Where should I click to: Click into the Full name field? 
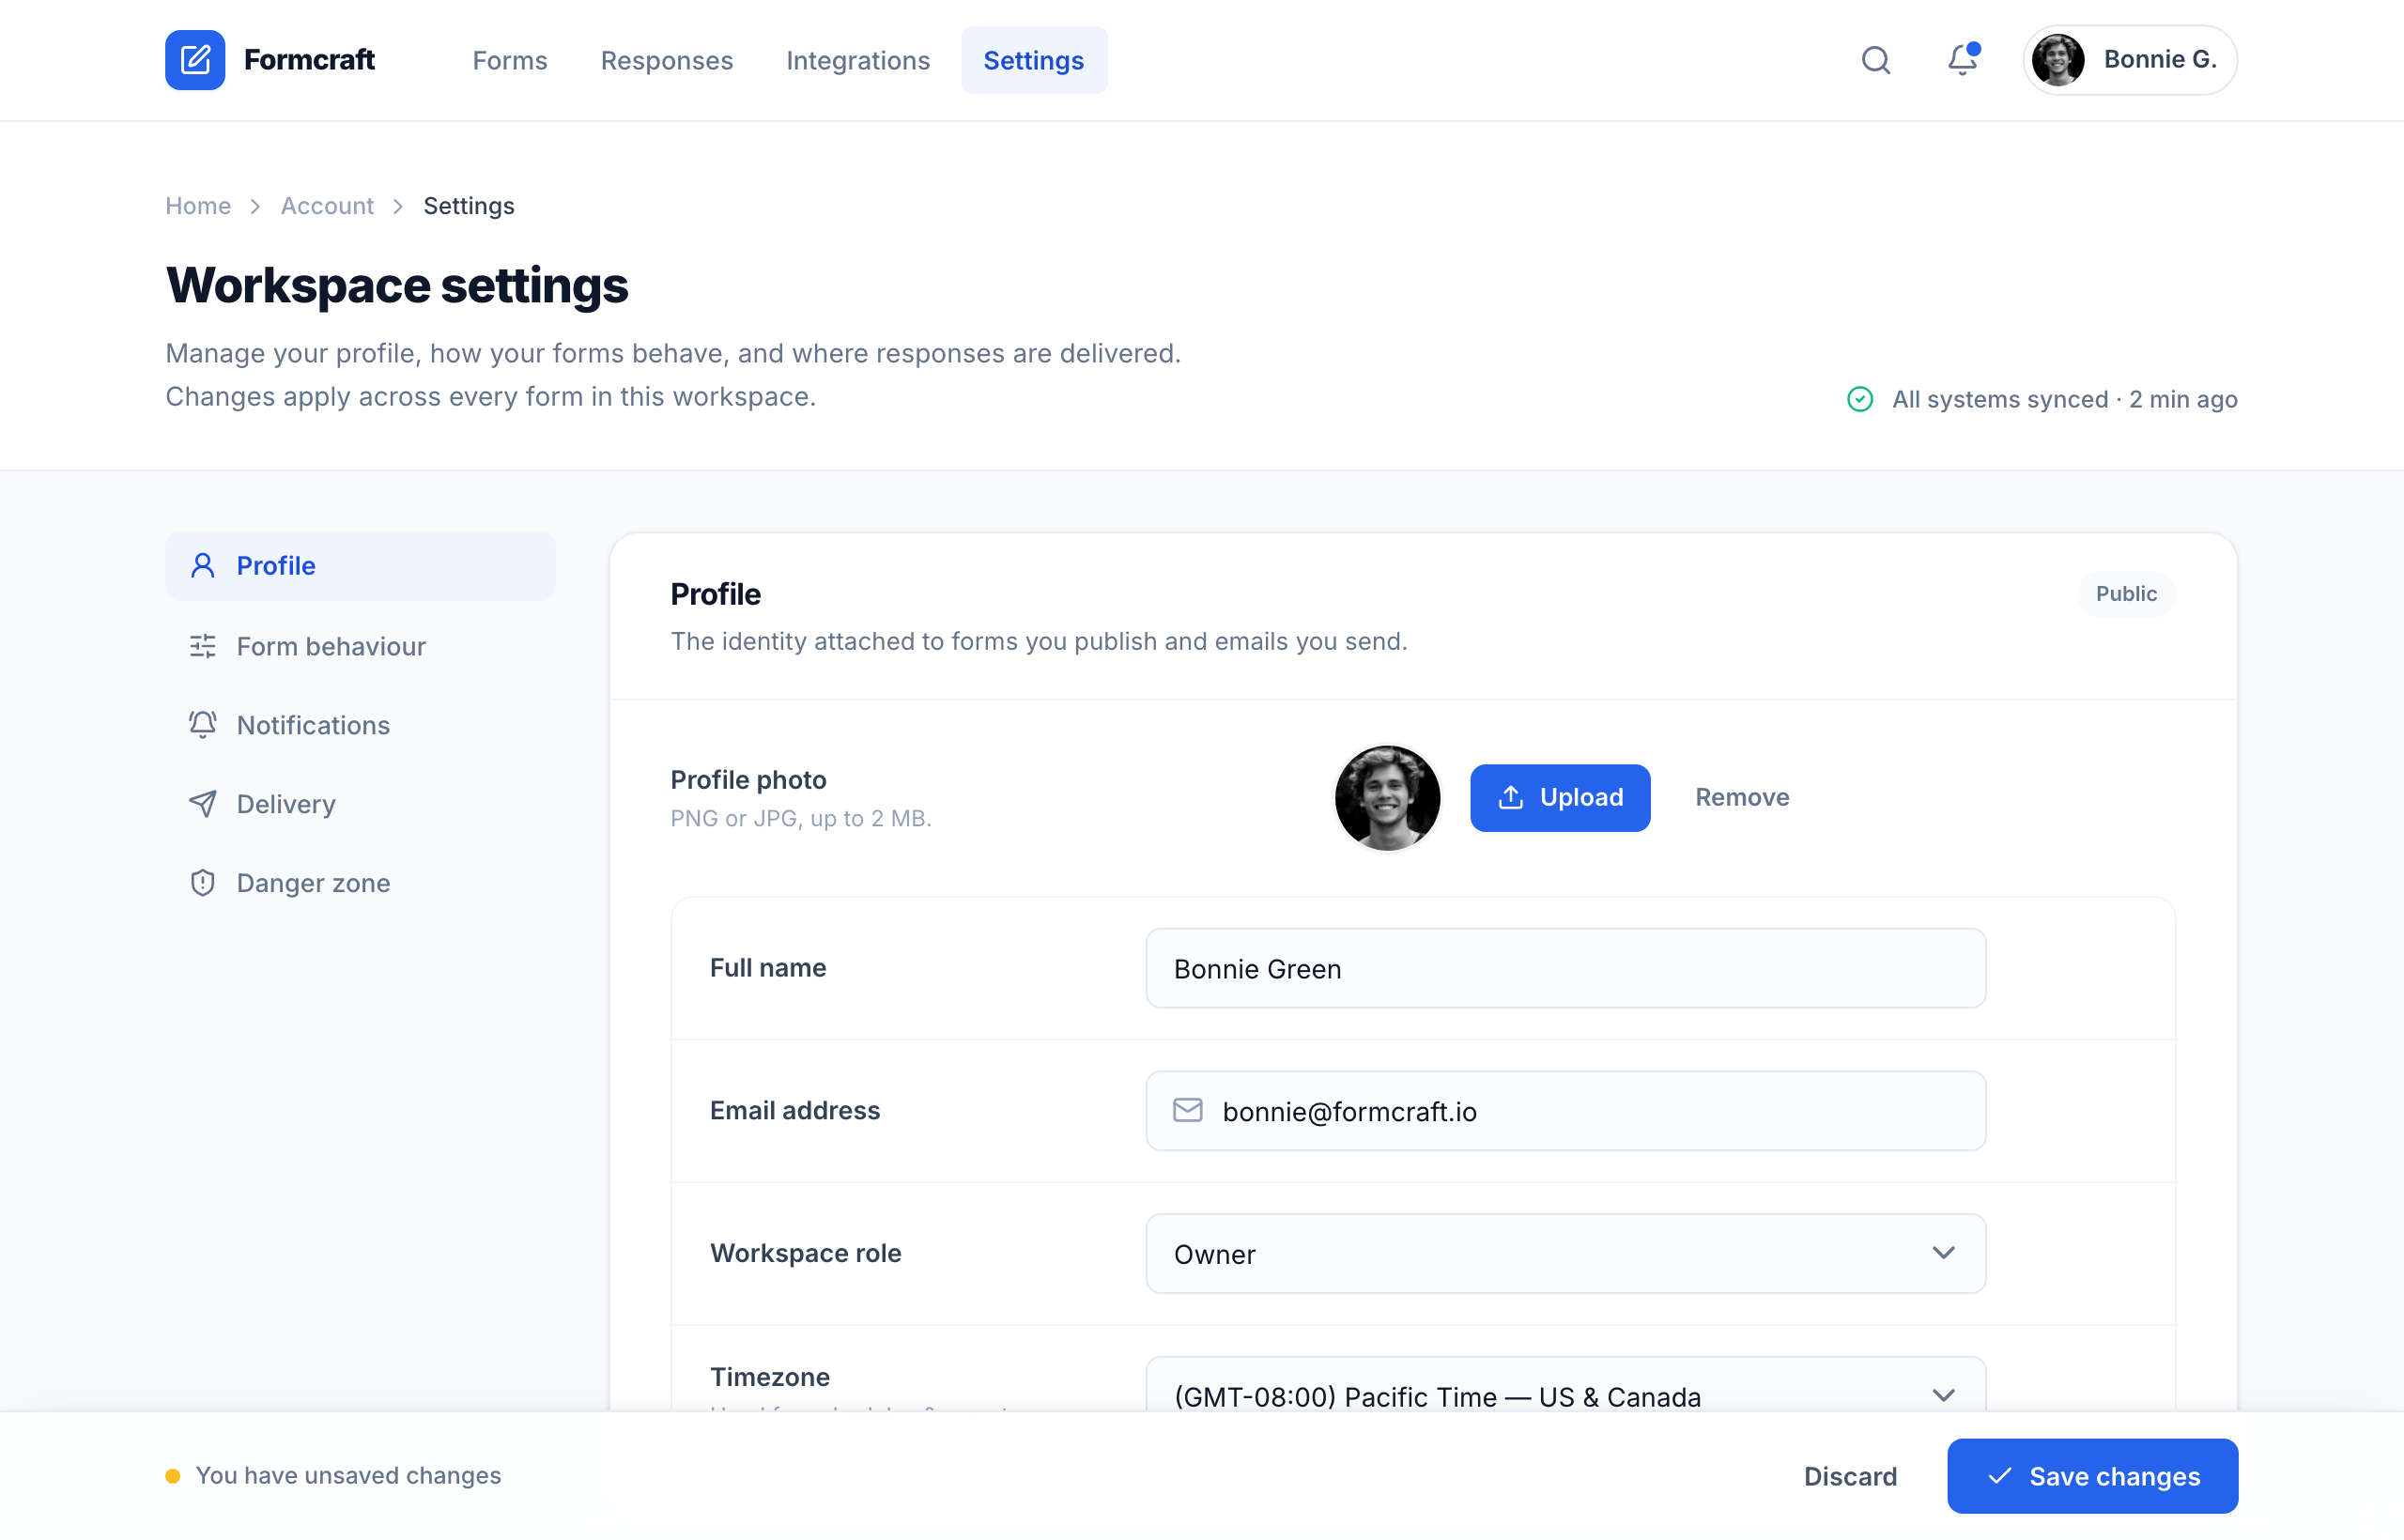(x=1565, y=968)
